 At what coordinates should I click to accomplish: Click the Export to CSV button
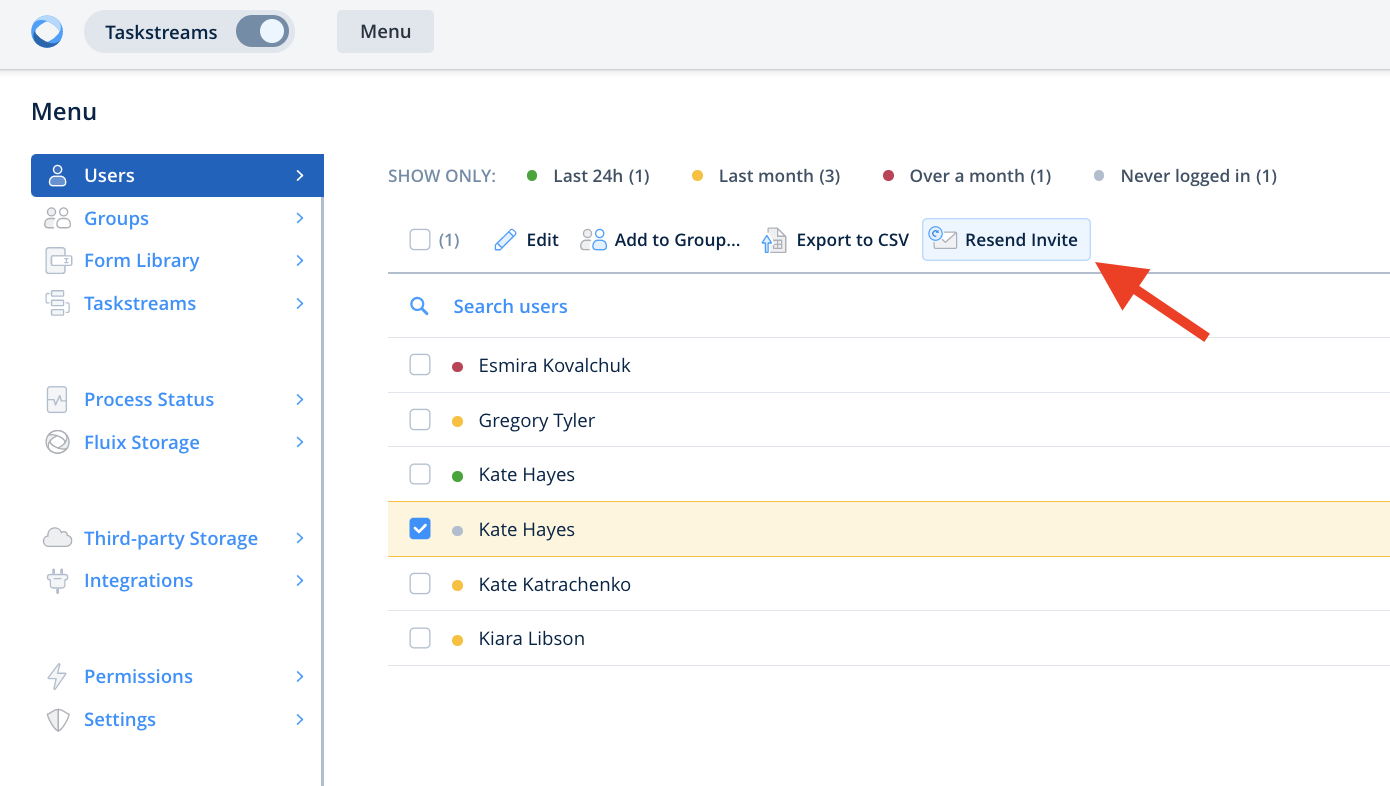(x=835, y=240)
